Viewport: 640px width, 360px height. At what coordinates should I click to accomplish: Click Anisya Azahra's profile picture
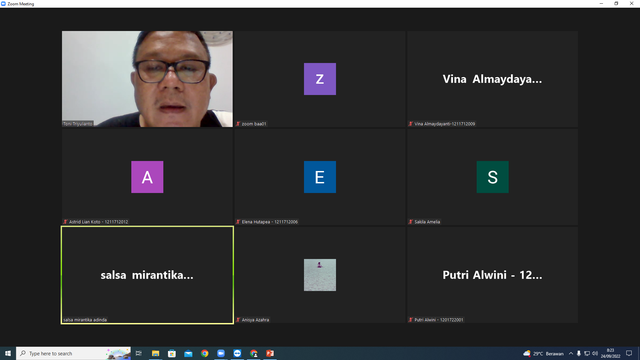[x=320, y=275]
